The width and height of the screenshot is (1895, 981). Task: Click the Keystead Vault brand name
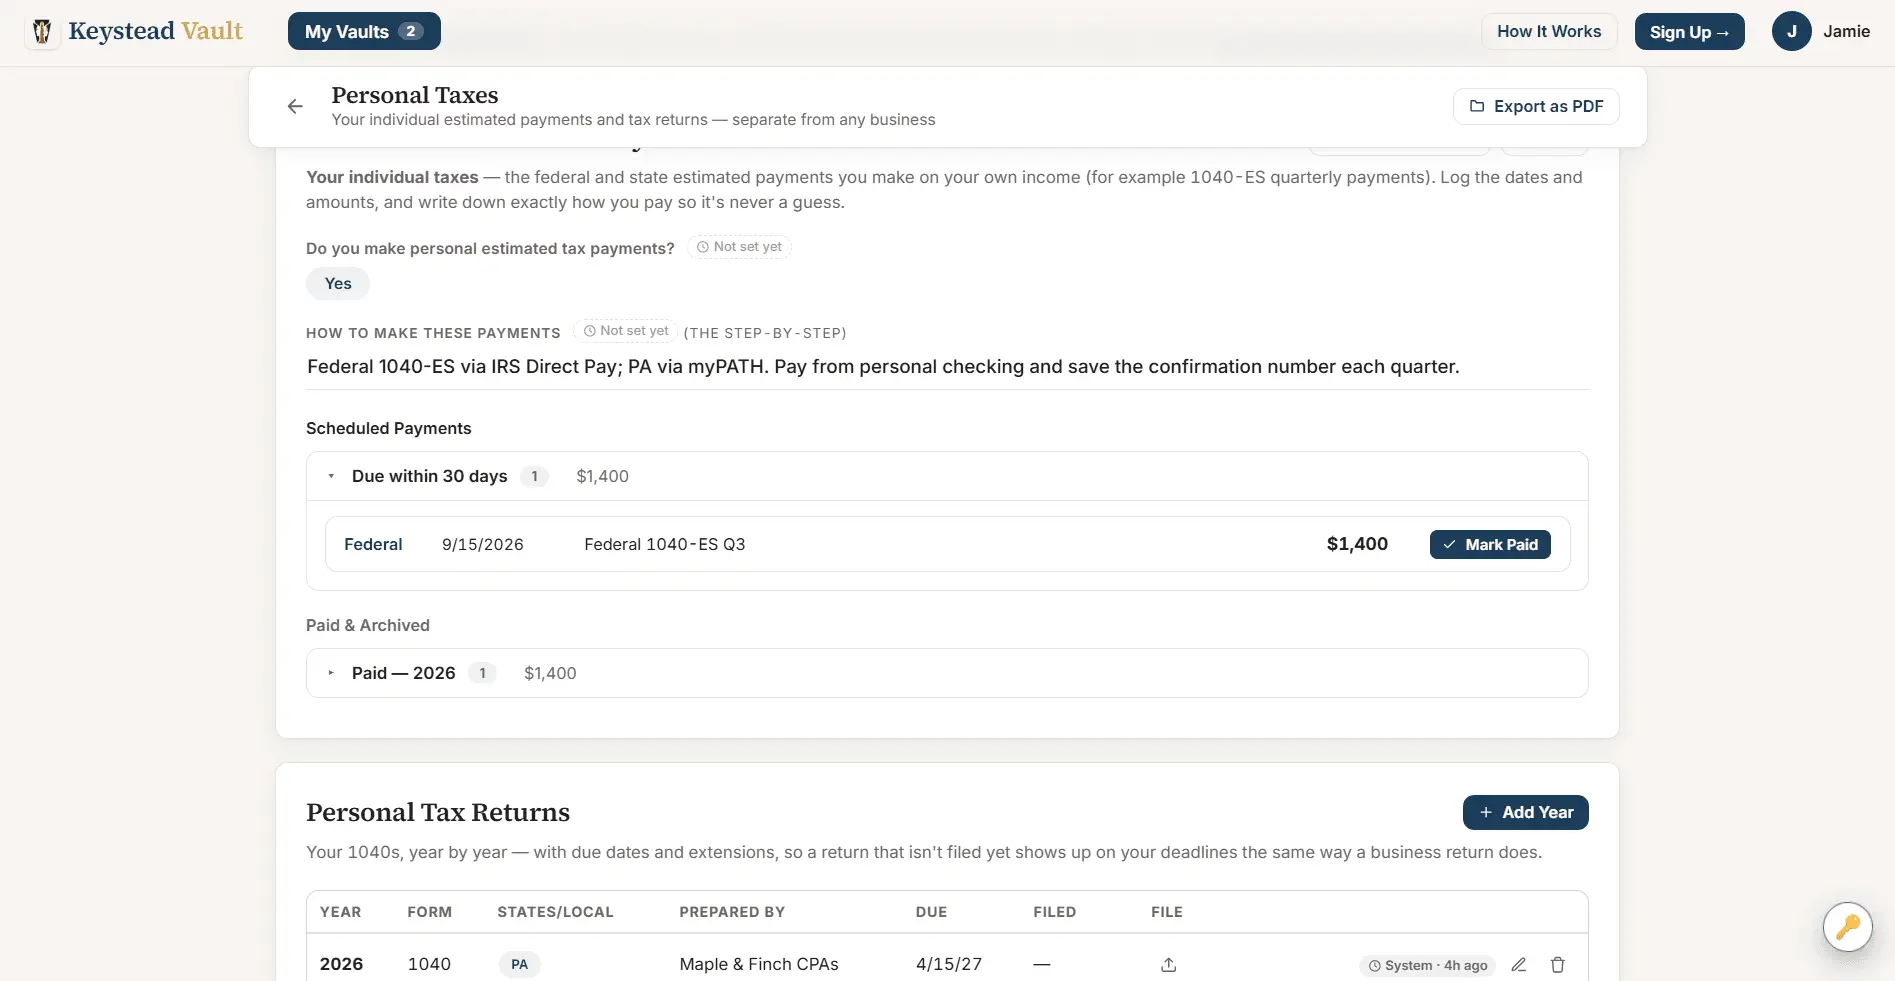pyautogui.click(x=156, y=32)
